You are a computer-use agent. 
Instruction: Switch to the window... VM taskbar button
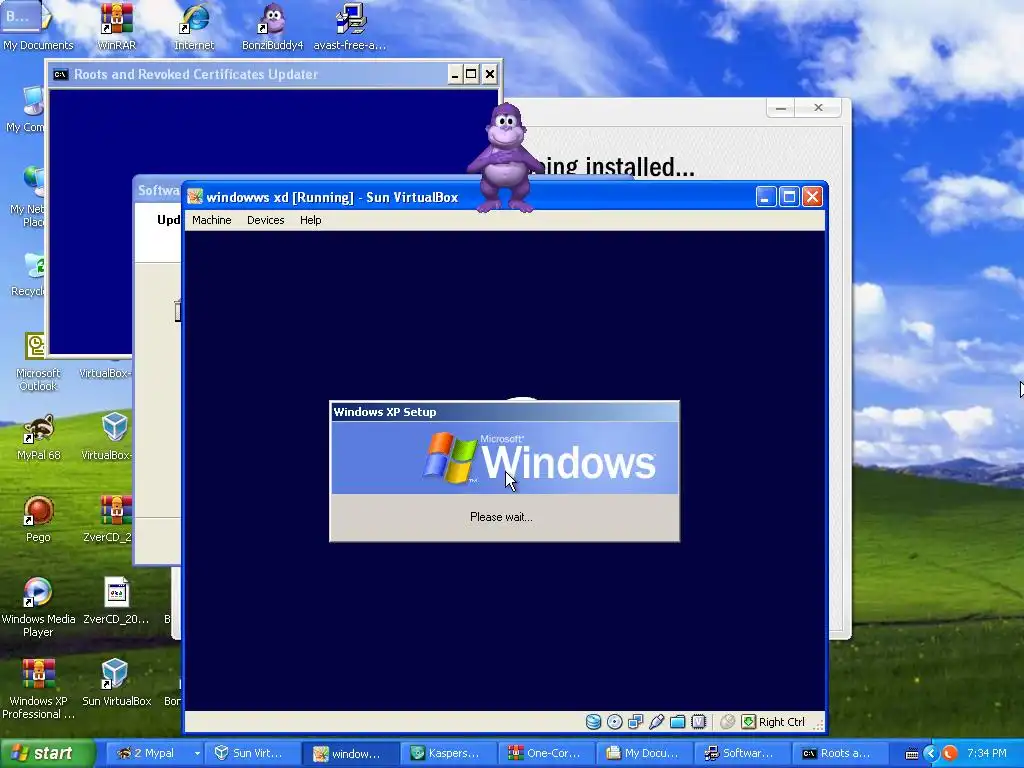[350, 754]
